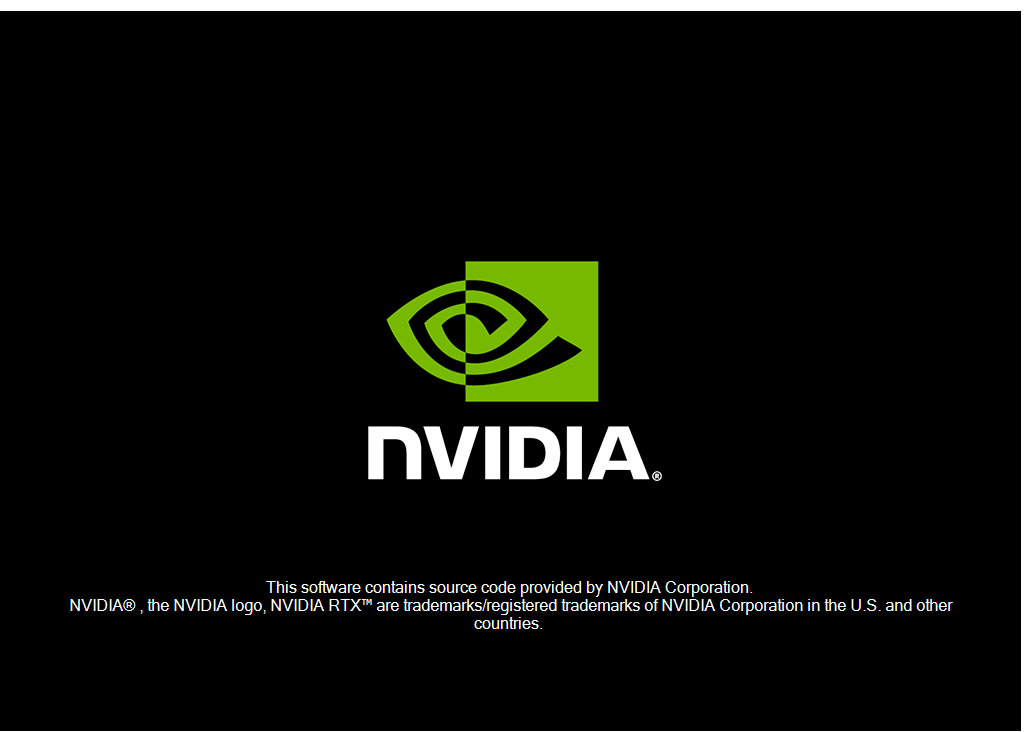Click the letter 'V' in the NVIDIA wordmark
This screenshot has width=1027, height=732.
tap(451, 453)
